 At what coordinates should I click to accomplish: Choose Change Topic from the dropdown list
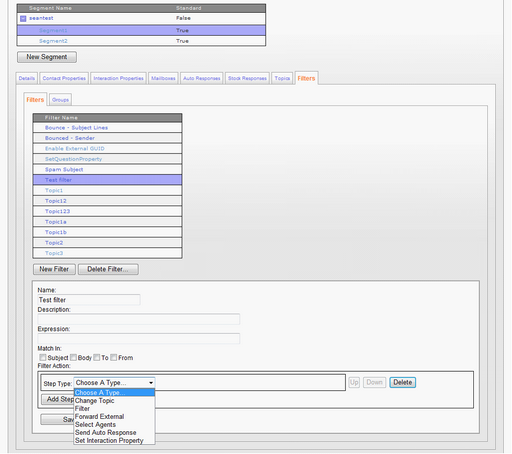tap(95, 401)
